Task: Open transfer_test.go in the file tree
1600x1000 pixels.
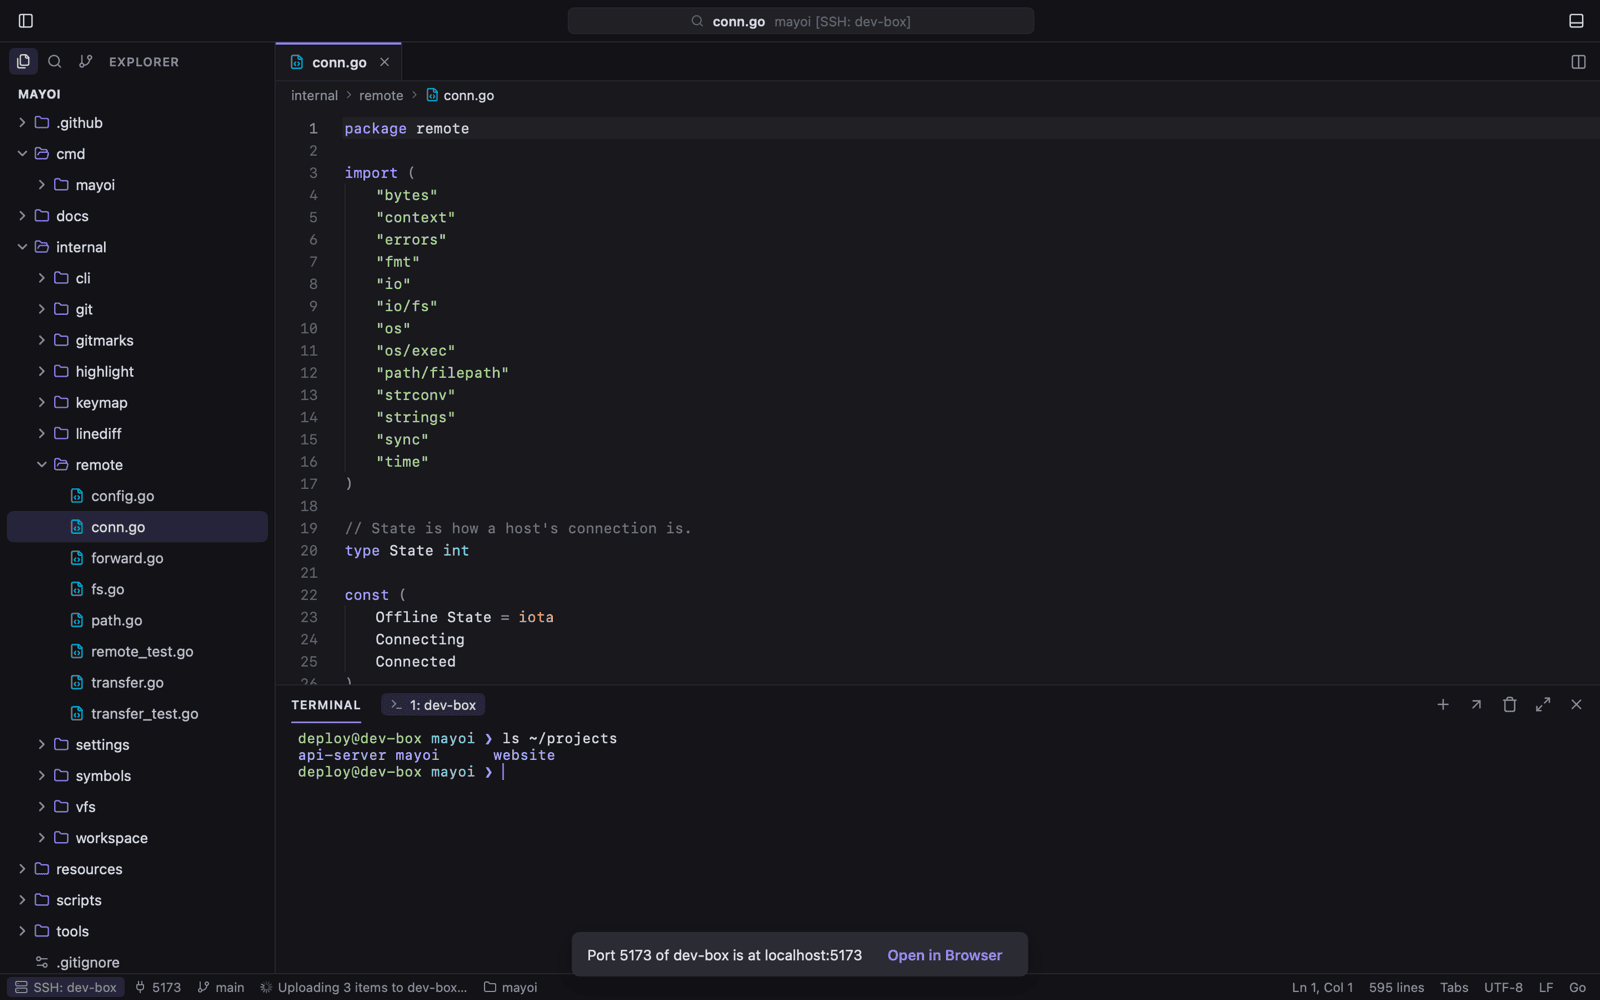Action: 137,714
